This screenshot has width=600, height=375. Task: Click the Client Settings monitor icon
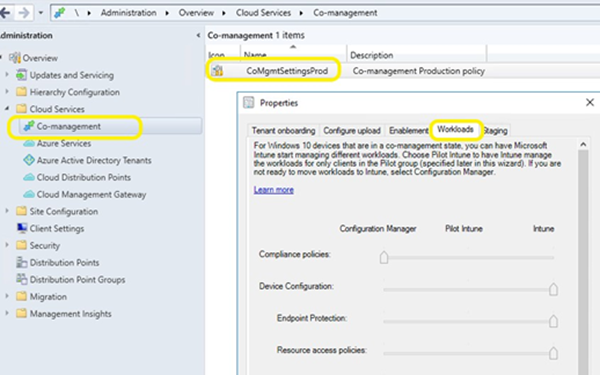[22, 228]
